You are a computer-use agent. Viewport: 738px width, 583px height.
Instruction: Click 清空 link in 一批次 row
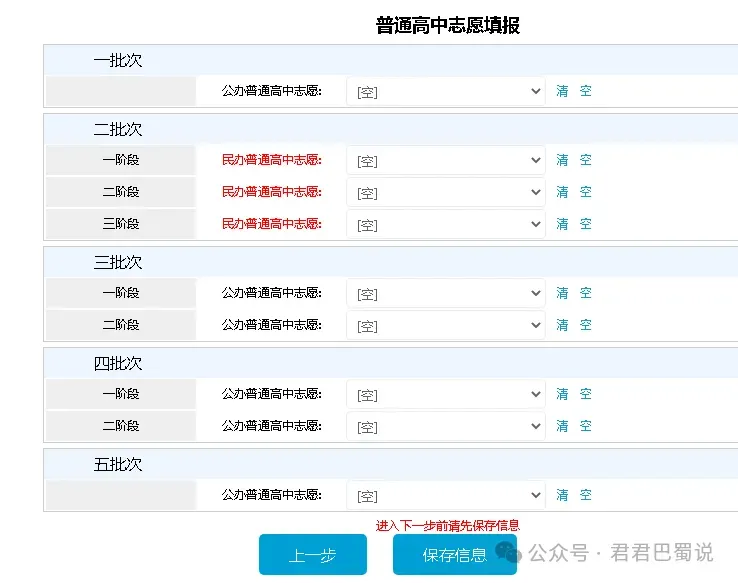point(574,91)
